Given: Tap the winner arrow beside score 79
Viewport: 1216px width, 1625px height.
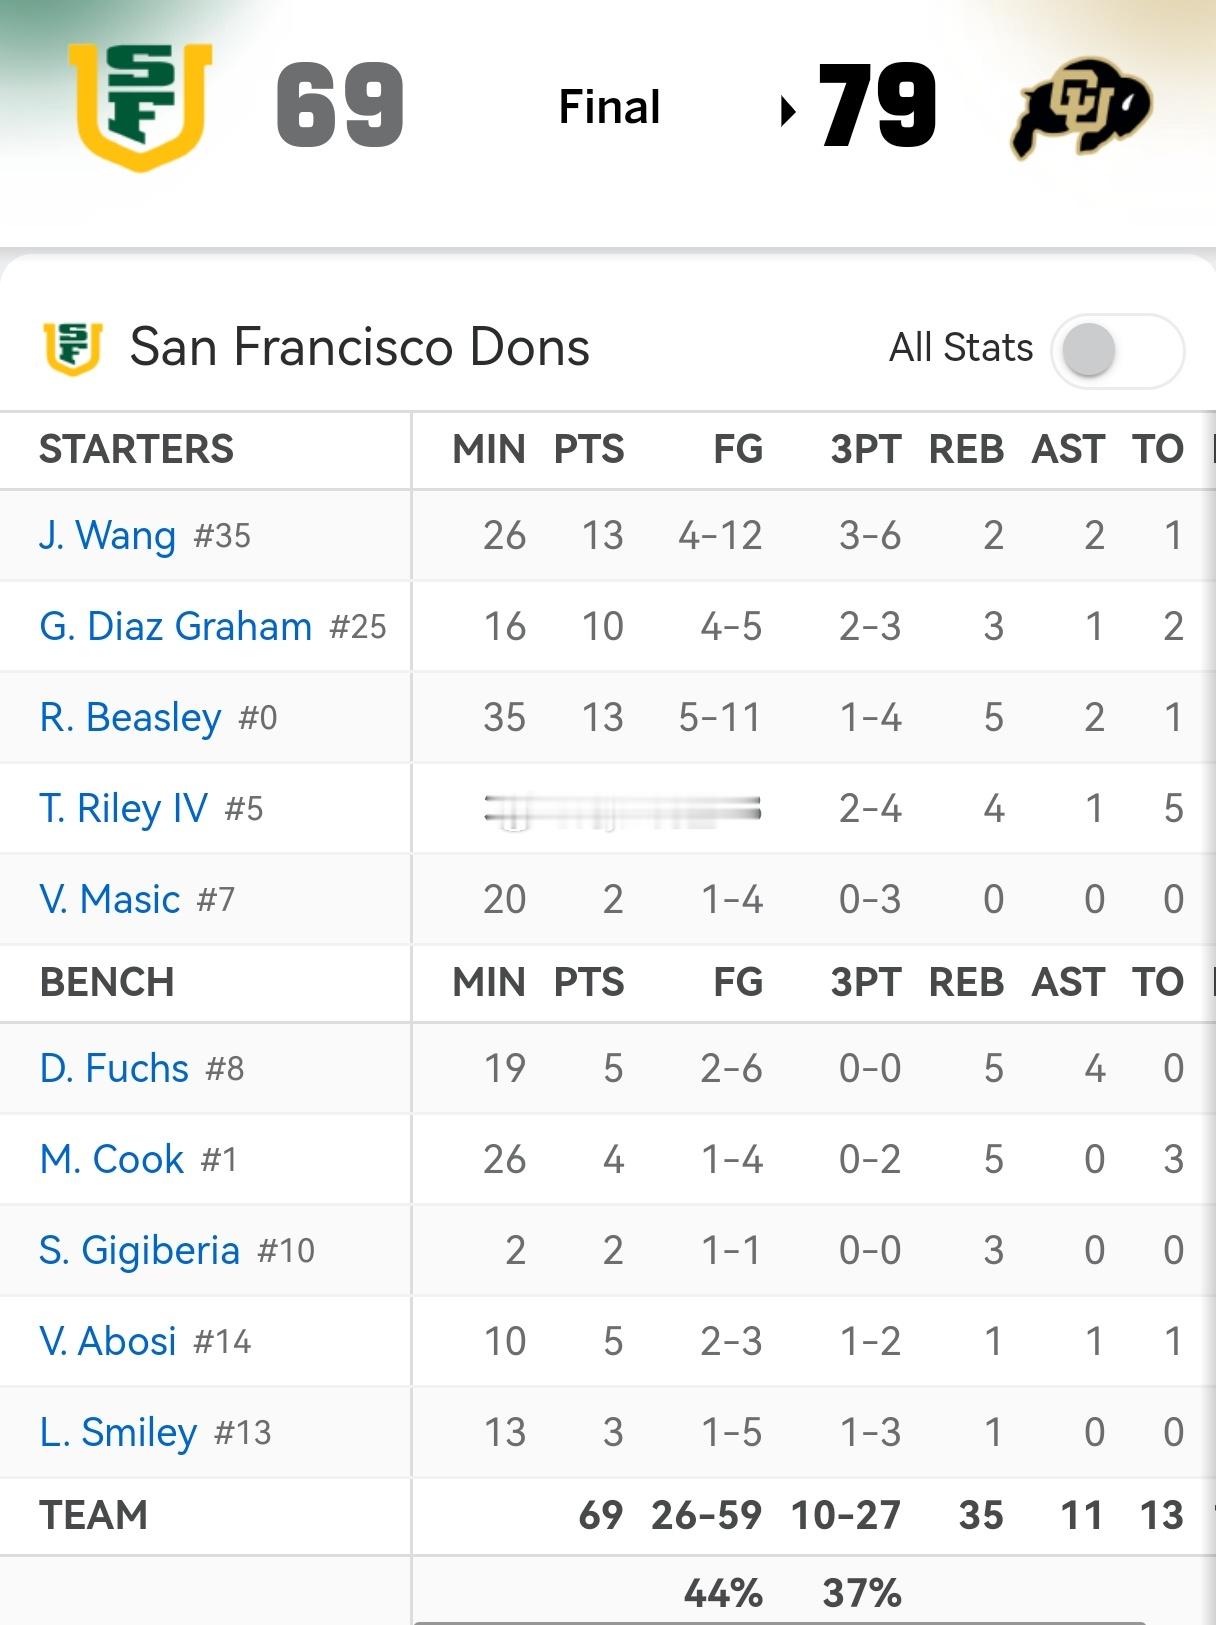Looking at the screenshot, I should click(788, 110).
